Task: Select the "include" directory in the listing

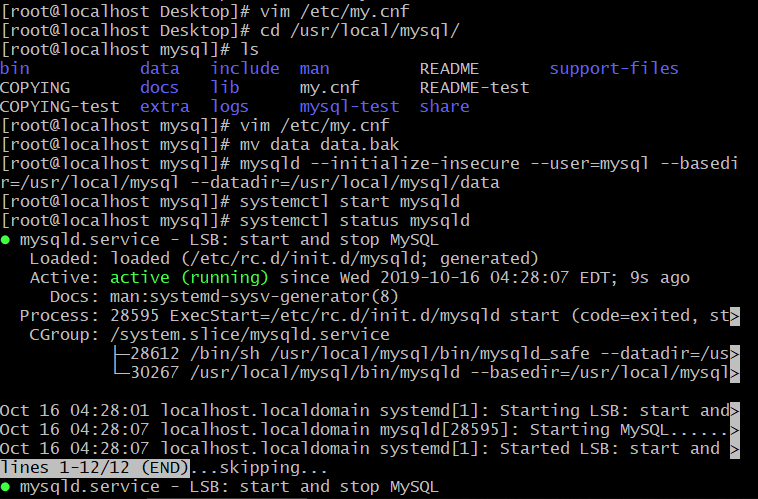Action: (244, 69)
